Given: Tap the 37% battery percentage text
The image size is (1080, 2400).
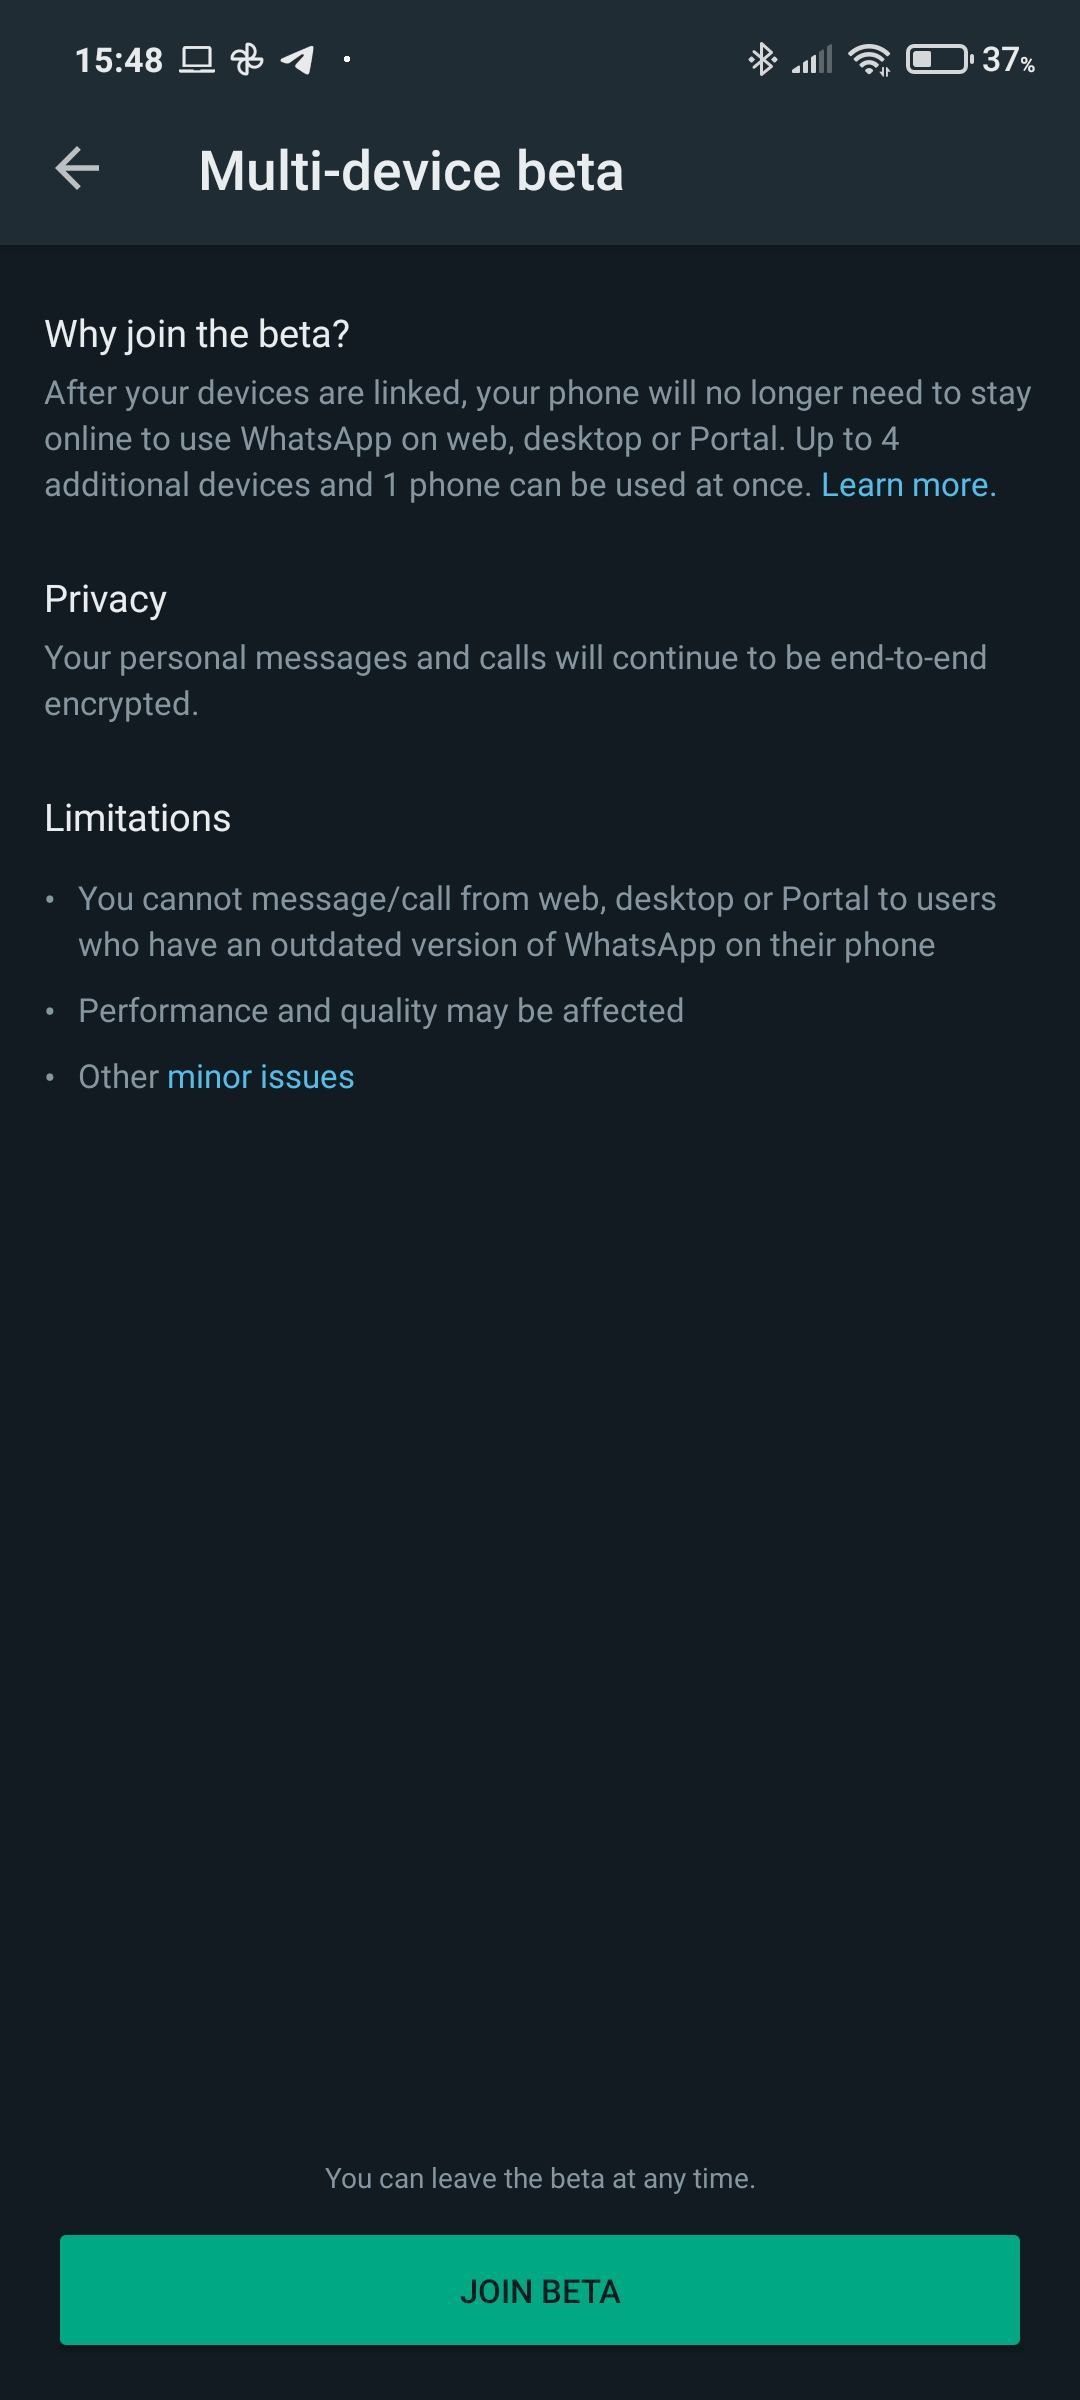Looking at the screenshot, I should pos(1008,61).
